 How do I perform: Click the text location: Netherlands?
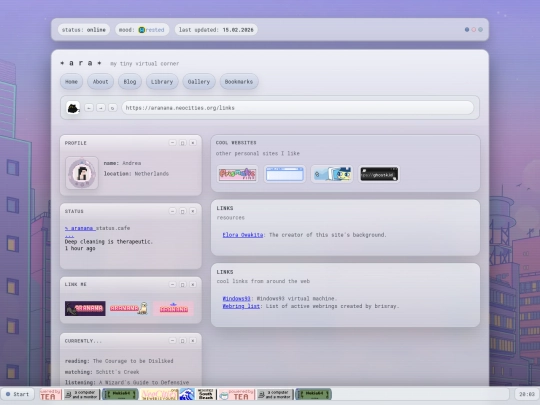point(136,174)
